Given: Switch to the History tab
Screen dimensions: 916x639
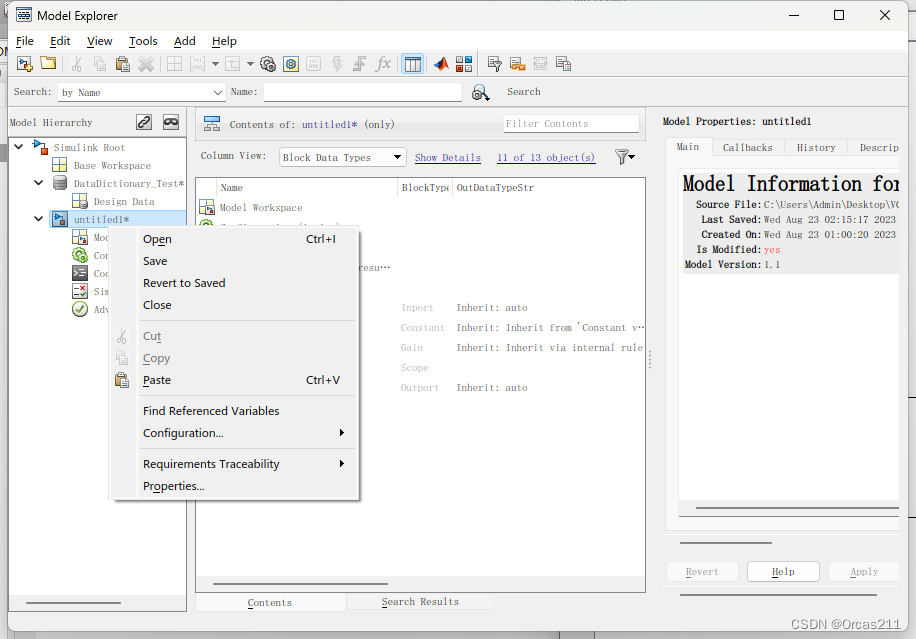Looking at the screenshot, I should pos(816,147).
